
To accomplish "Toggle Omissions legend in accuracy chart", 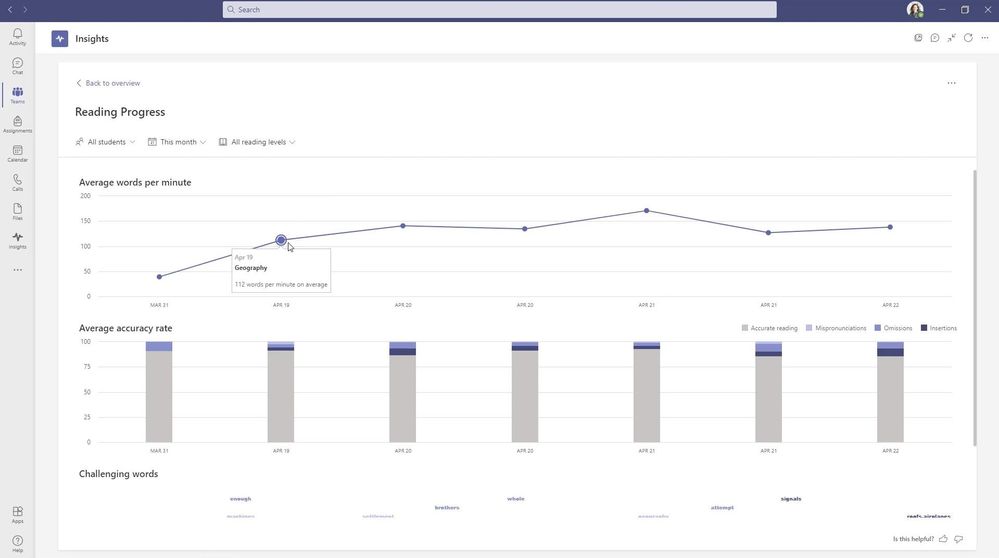I will tap(893, 328).
